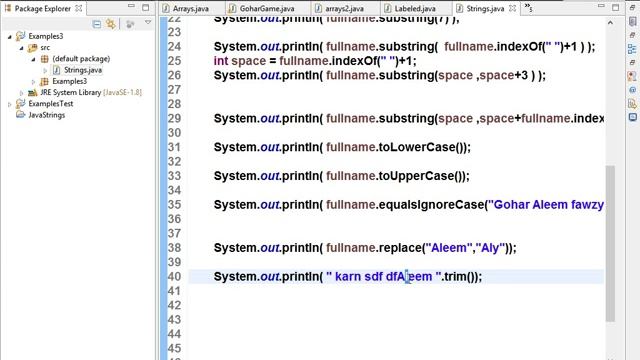The width and height of the screenshot is (640, 360).
Task: Click the Collapse All icon in Package Explorer
Action: click(97, 24)
